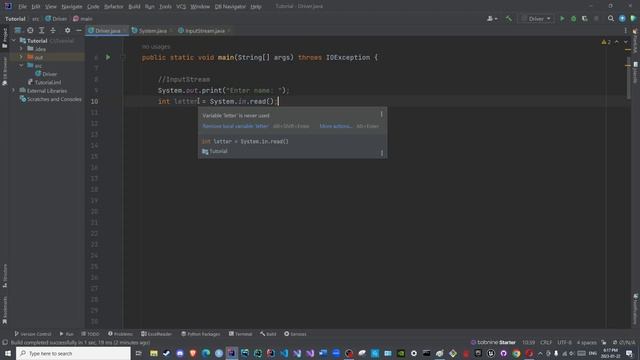
Task: Open the File menu
Action: tap(22, 7)
